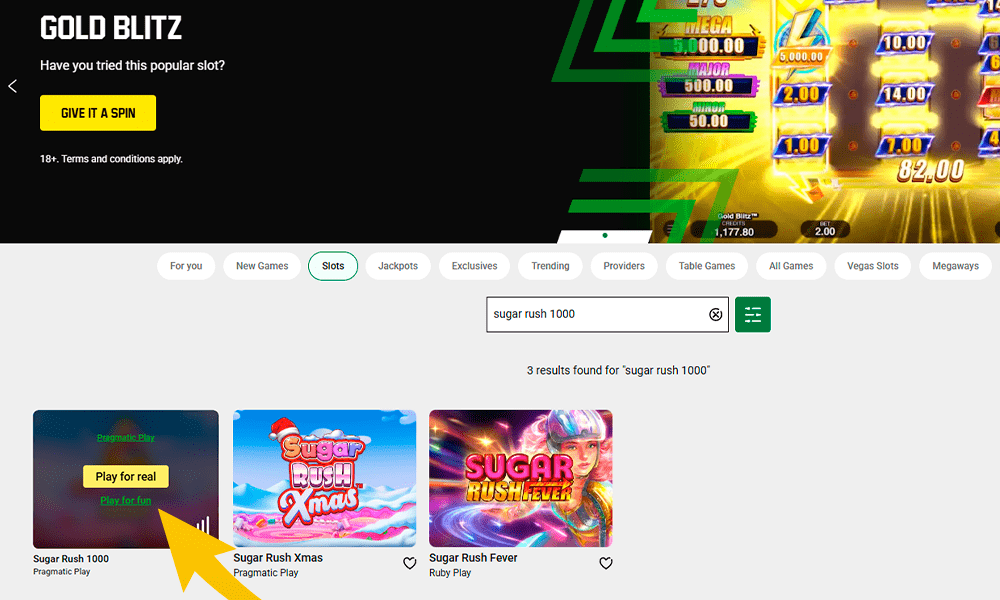Open the Providers tab
1000x600 pixels.
coord(625,266)
